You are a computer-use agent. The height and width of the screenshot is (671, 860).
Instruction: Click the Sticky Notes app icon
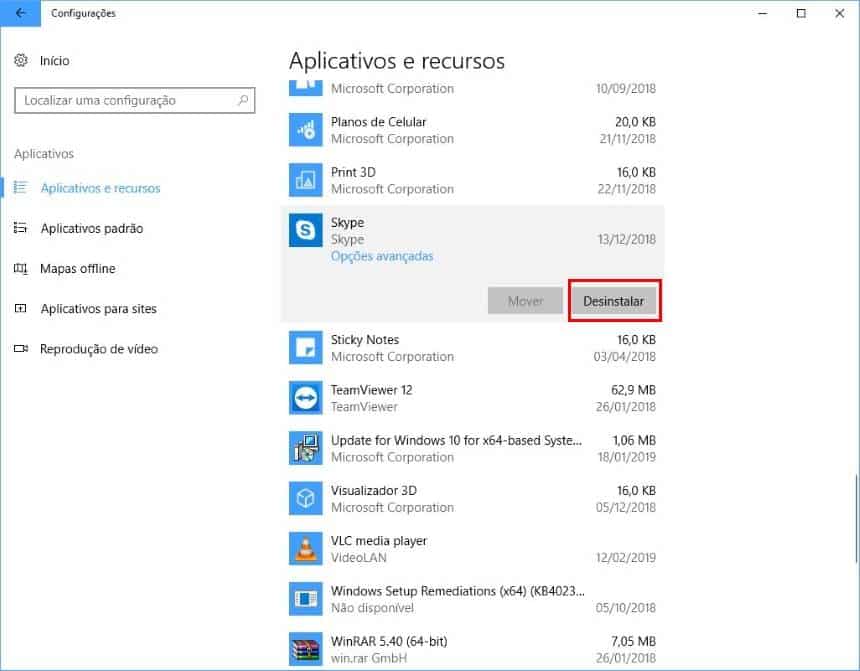click(x=305, y=347)
